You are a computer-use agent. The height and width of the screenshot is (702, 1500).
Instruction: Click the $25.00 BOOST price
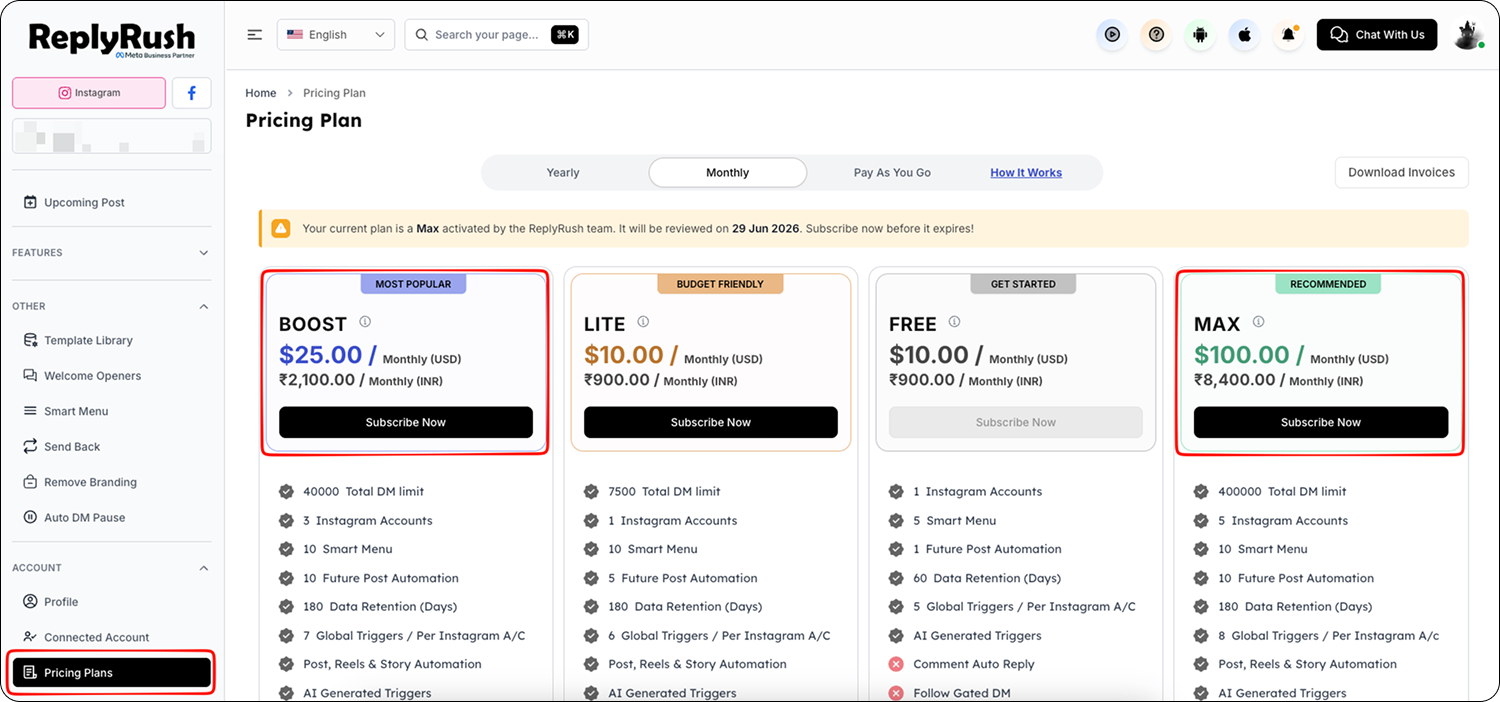click(x=320, y=355)
